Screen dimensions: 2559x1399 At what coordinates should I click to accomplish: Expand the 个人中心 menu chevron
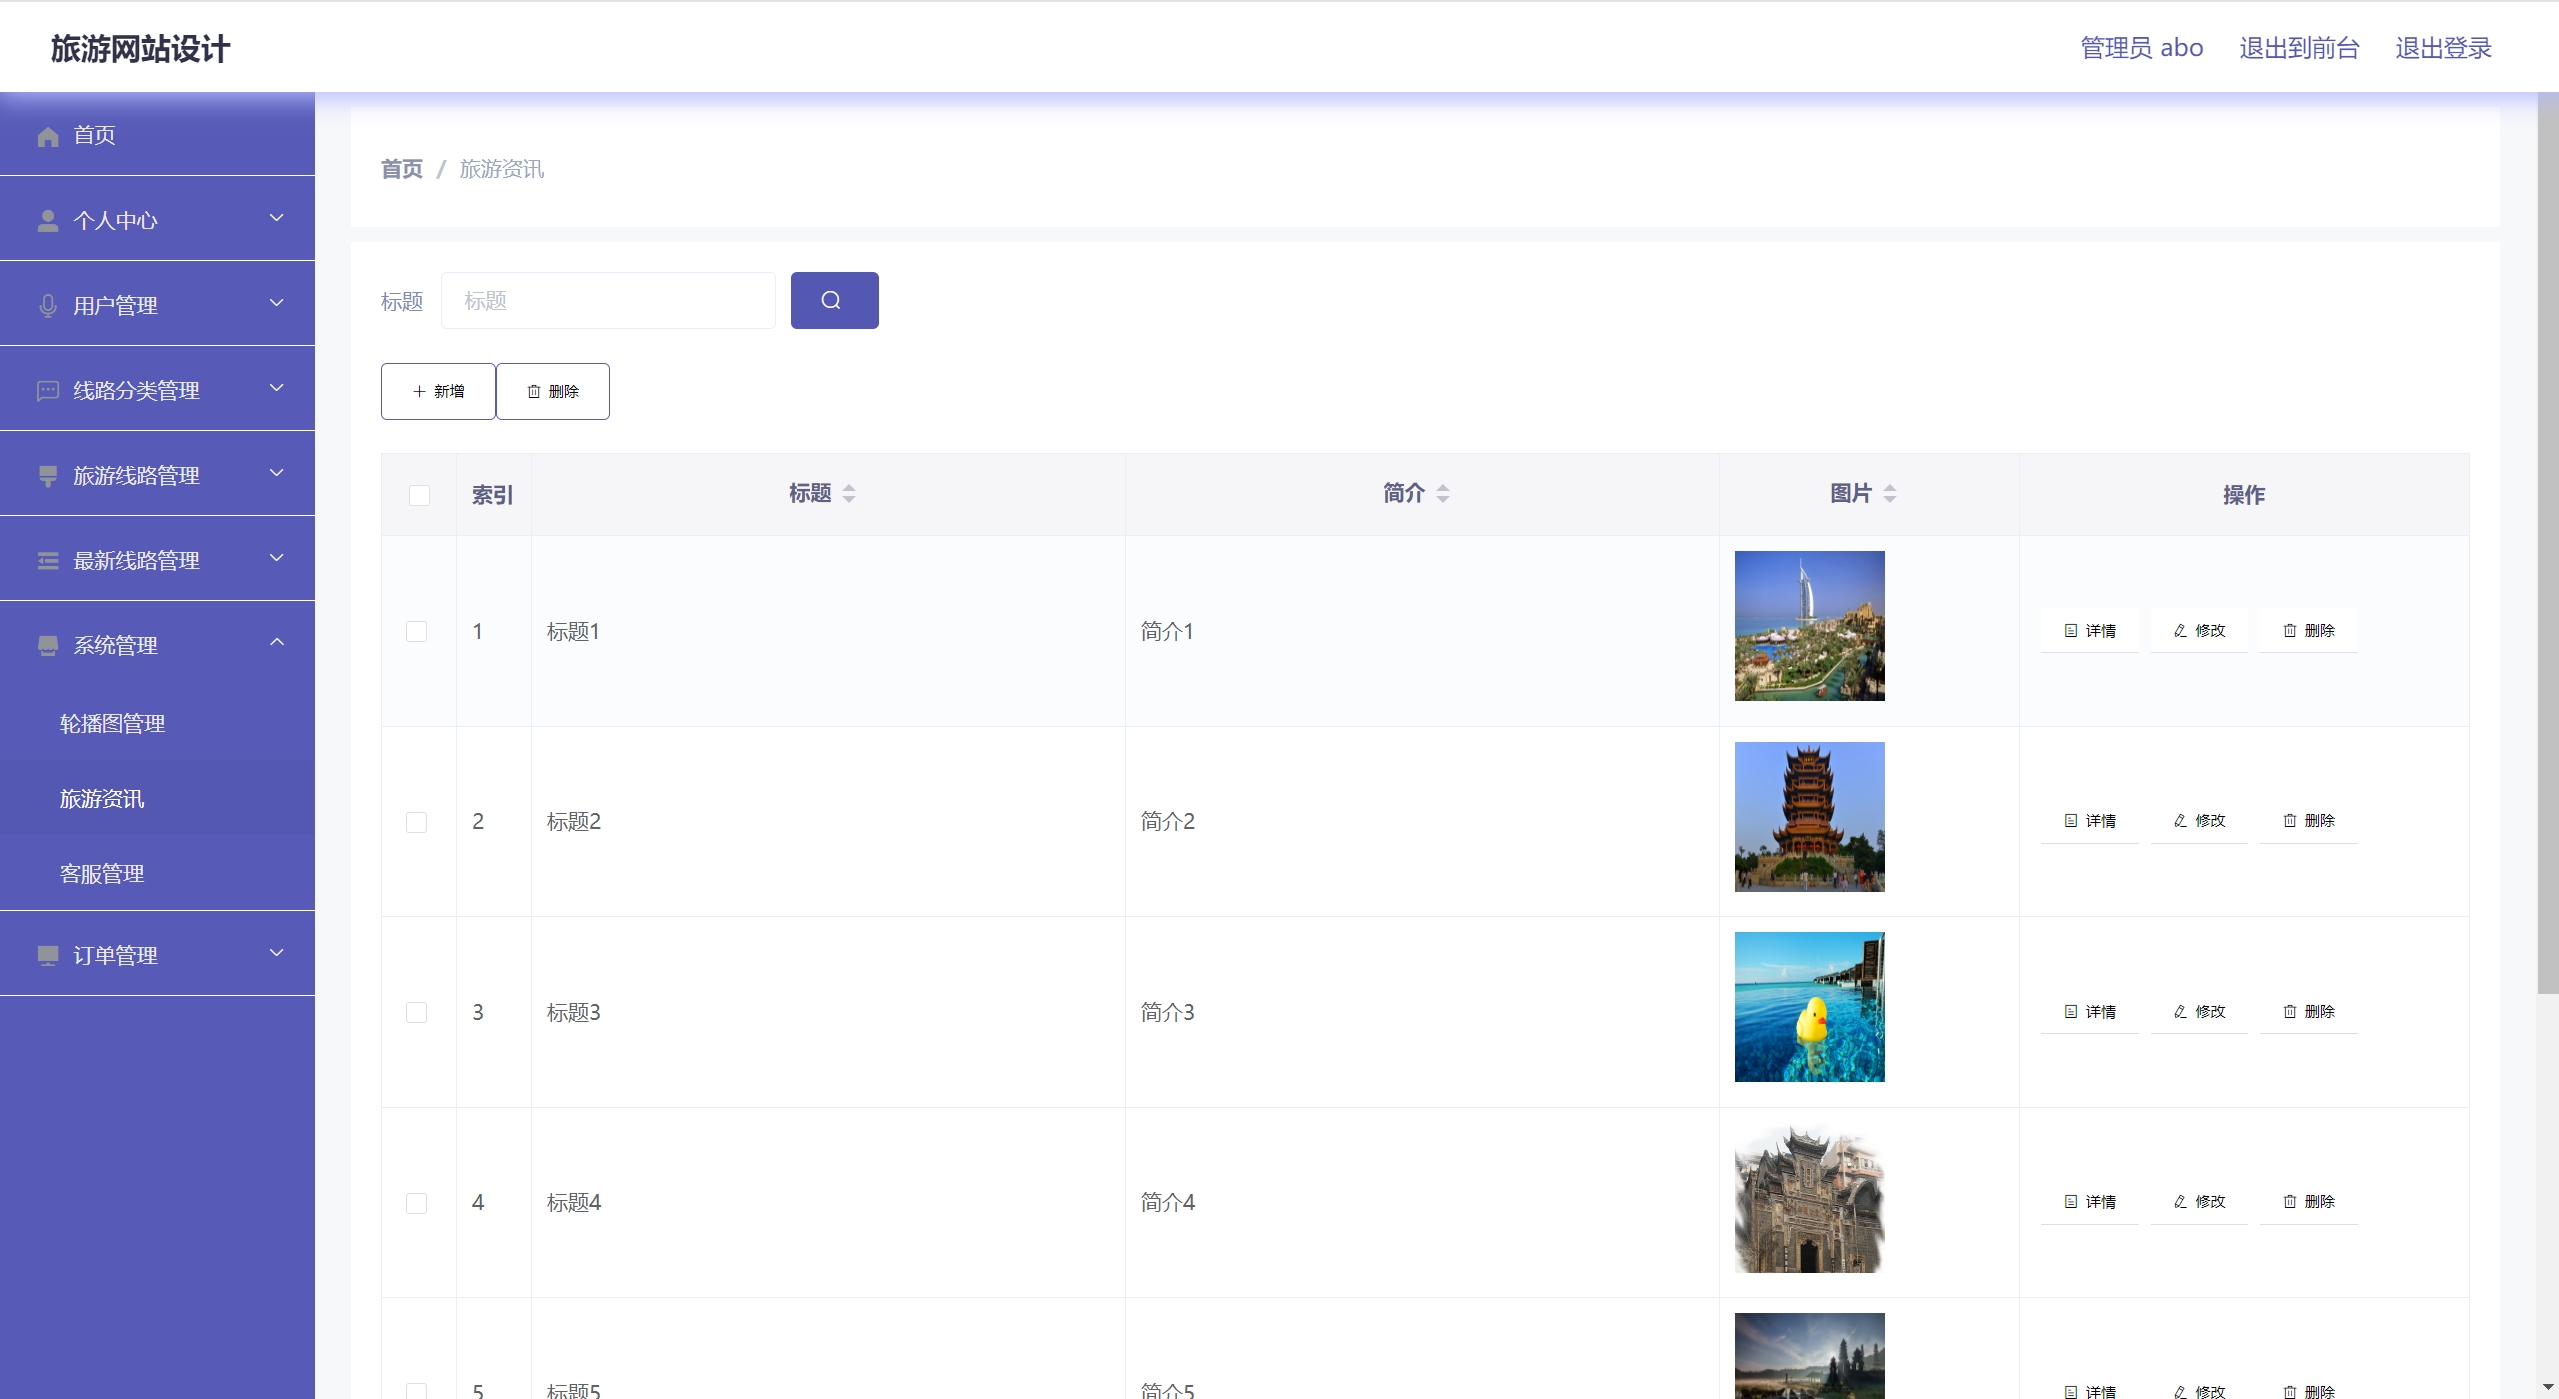coord(277,218)
